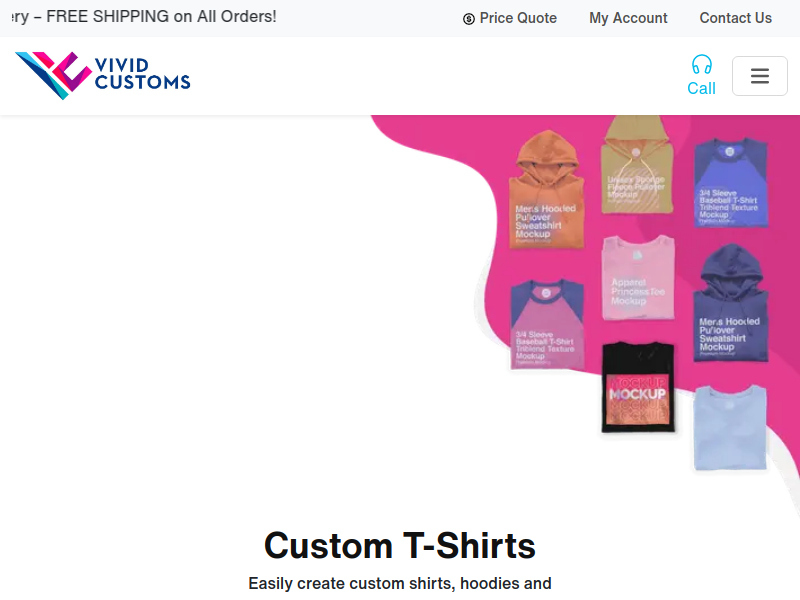Select the tan sponge fleece pullover mockup
The width and height of the screenshot is (800, 600).
point(637,165)
